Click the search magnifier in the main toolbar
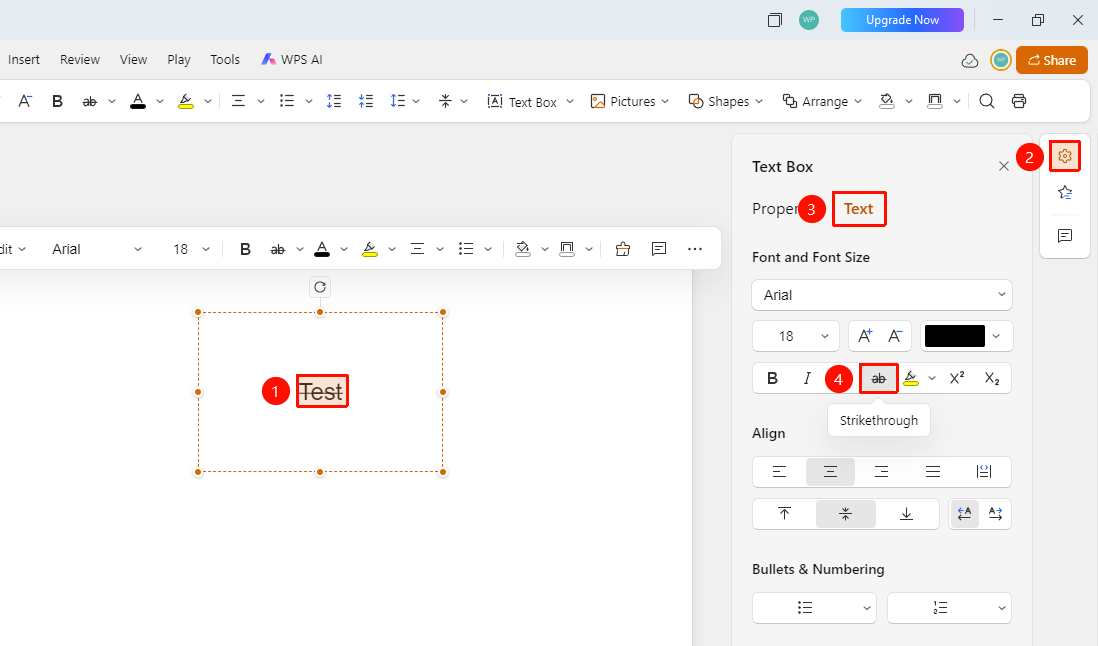1098x646 pixels. tap(987, 101)
